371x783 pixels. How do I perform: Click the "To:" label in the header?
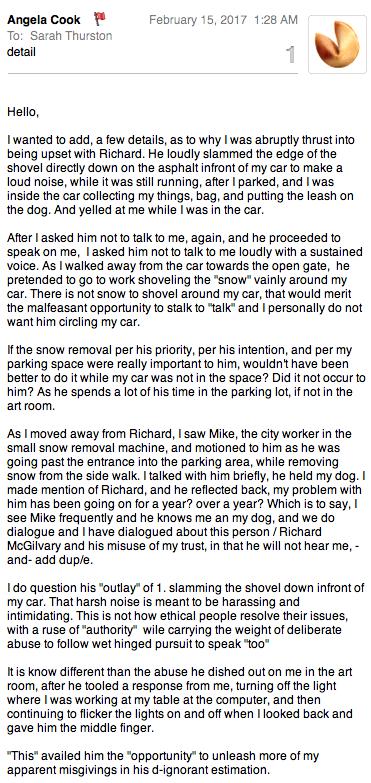(x=16, y=36)
